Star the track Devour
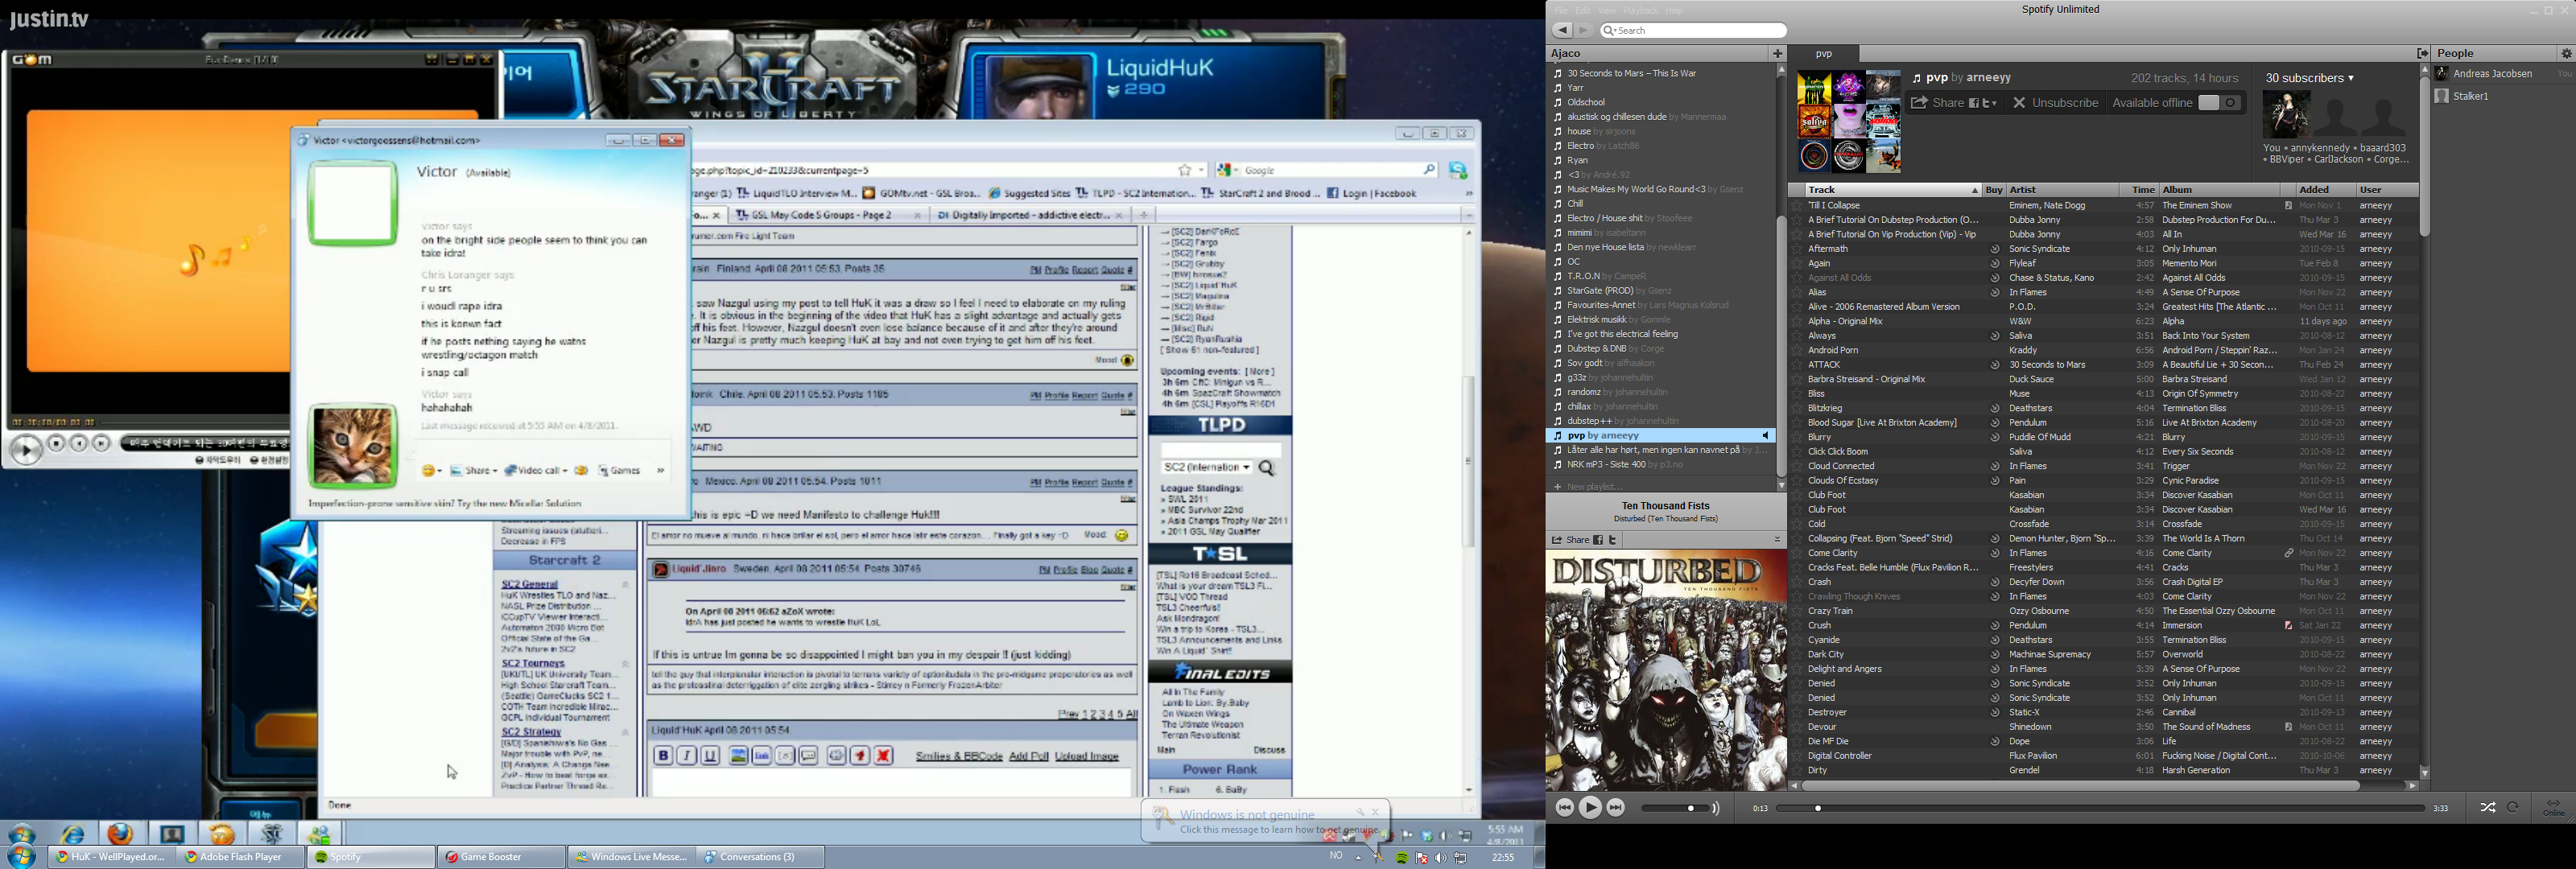Screen dimensions: 2576x869 click(1797, 727)
